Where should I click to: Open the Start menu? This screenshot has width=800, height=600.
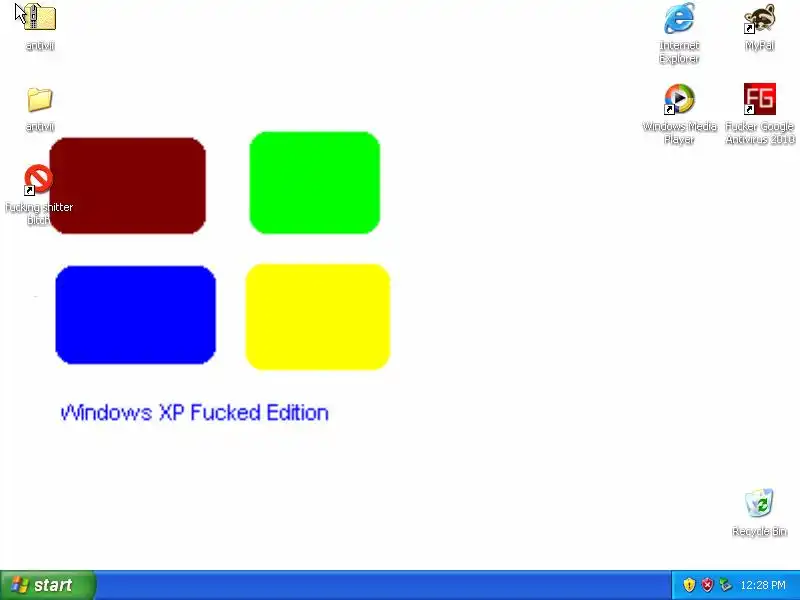[x=47, y=585]
